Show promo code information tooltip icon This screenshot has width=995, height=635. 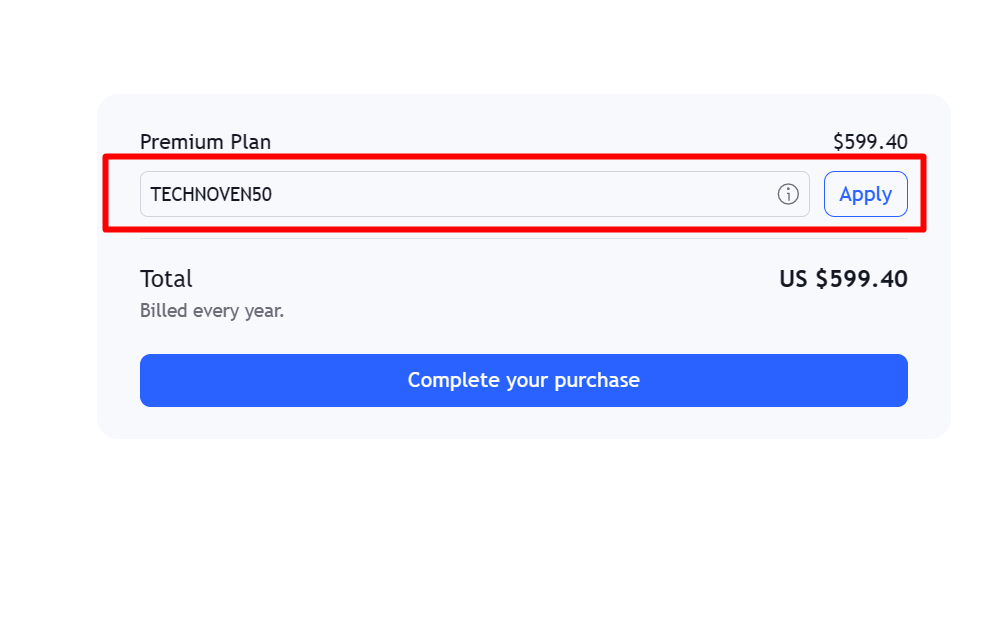788,194
